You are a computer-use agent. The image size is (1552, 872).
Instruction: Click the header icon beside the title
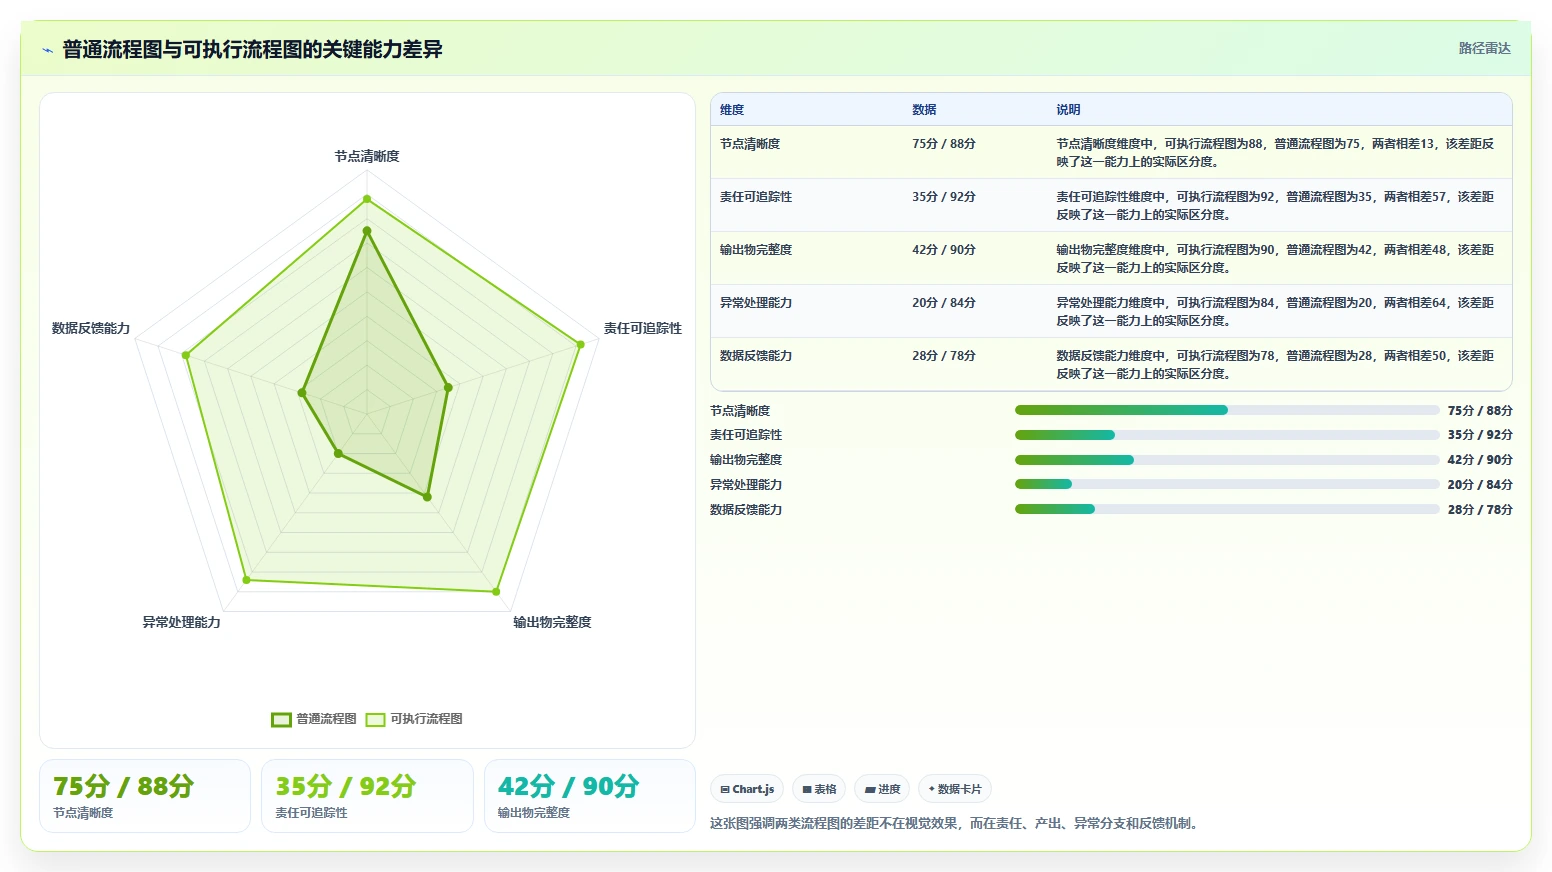47,50
